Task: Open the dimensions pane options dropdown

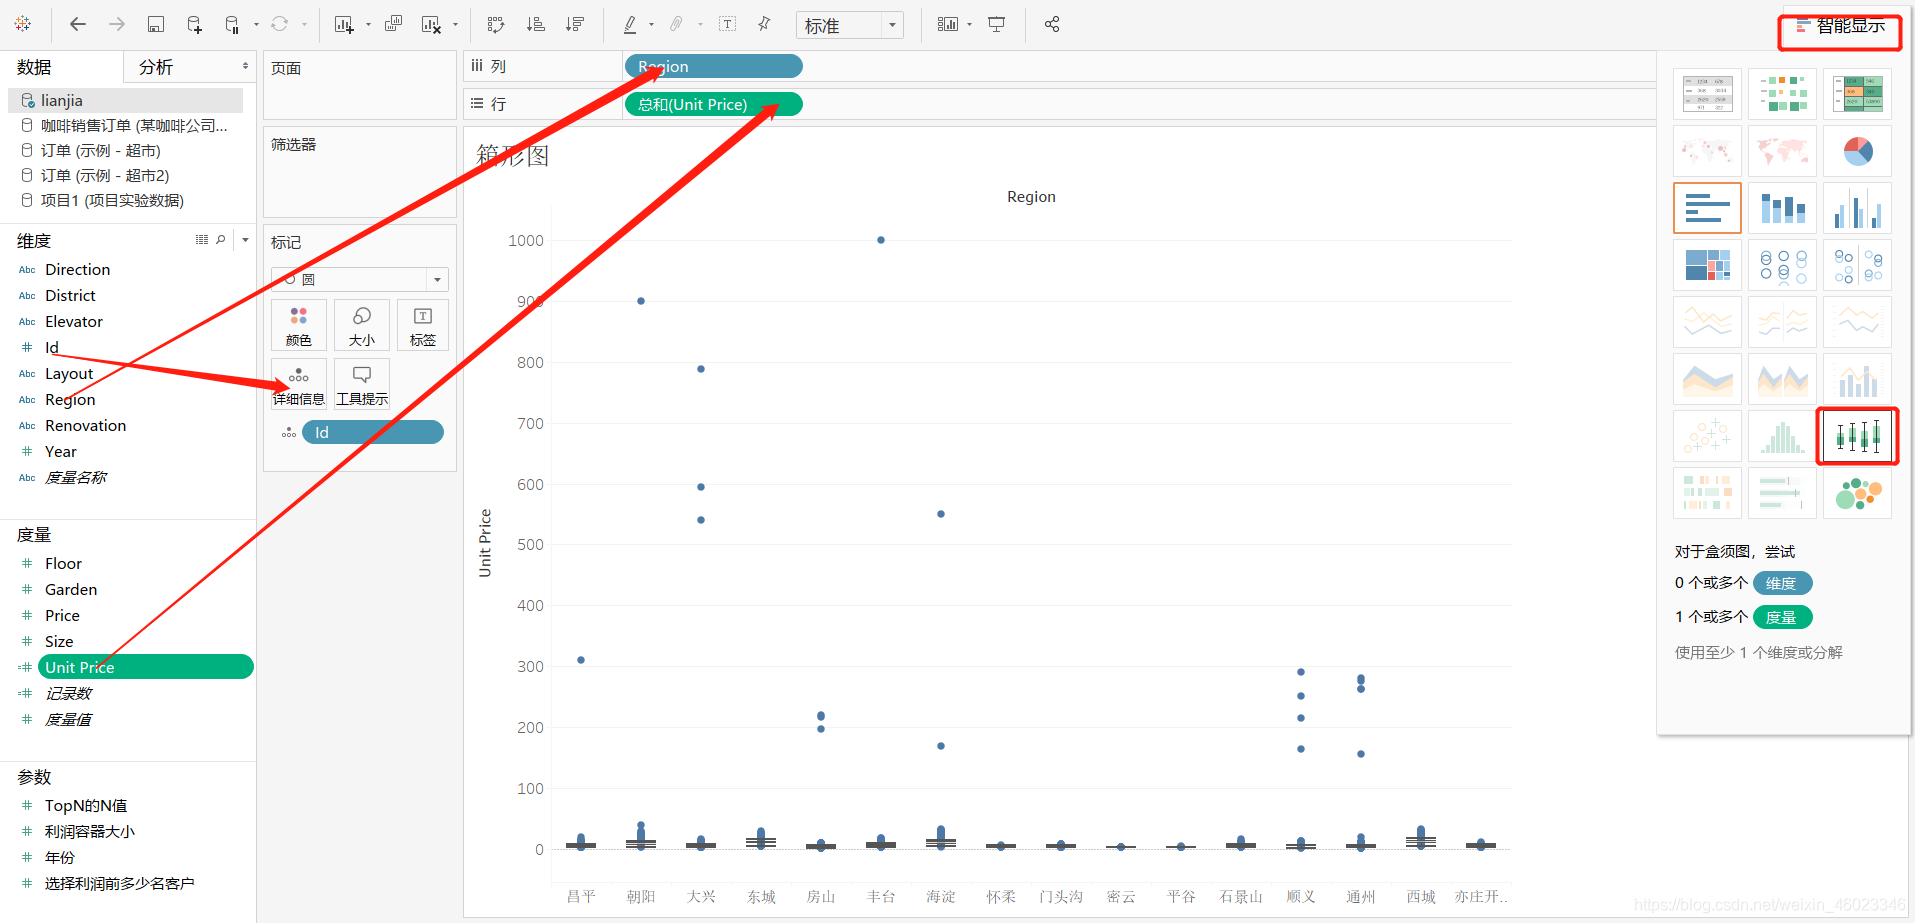Action: (245, 240)
